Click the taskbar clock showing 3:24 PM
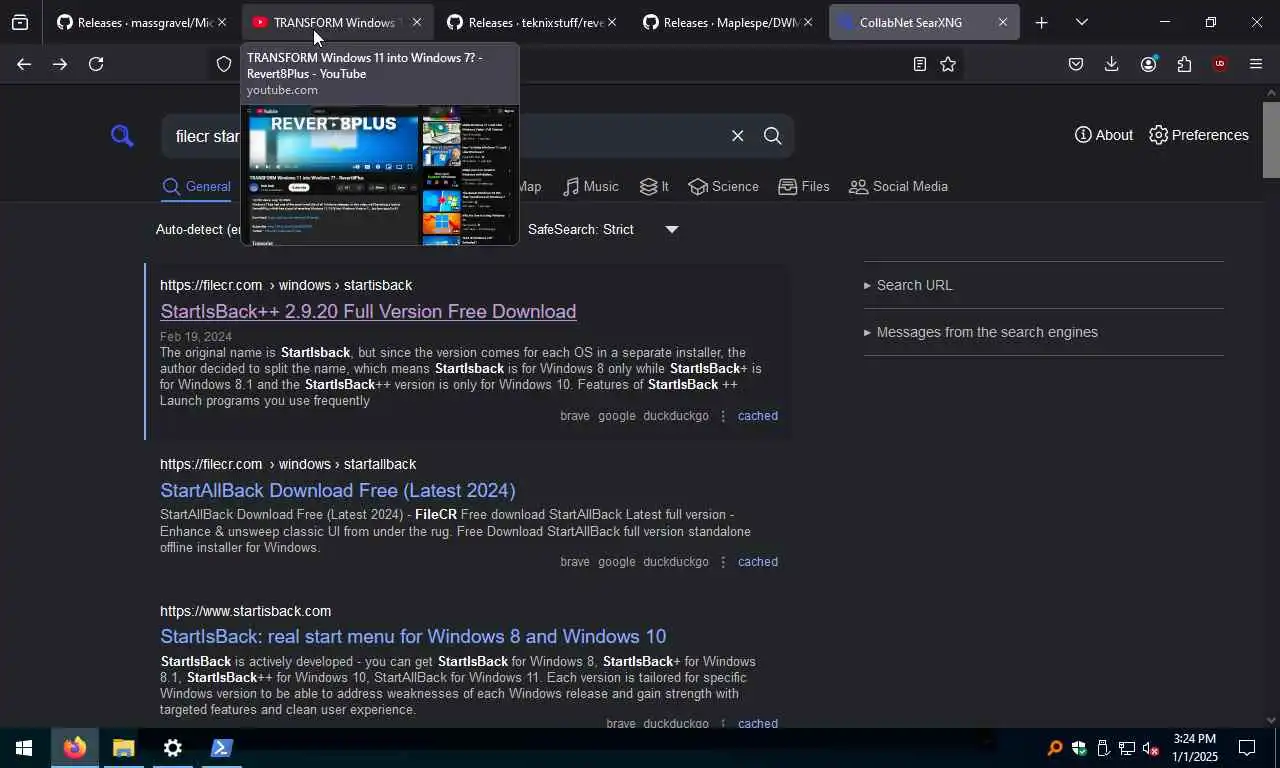This screenshot has height=768, width=1280. (x=1193, y=748)
